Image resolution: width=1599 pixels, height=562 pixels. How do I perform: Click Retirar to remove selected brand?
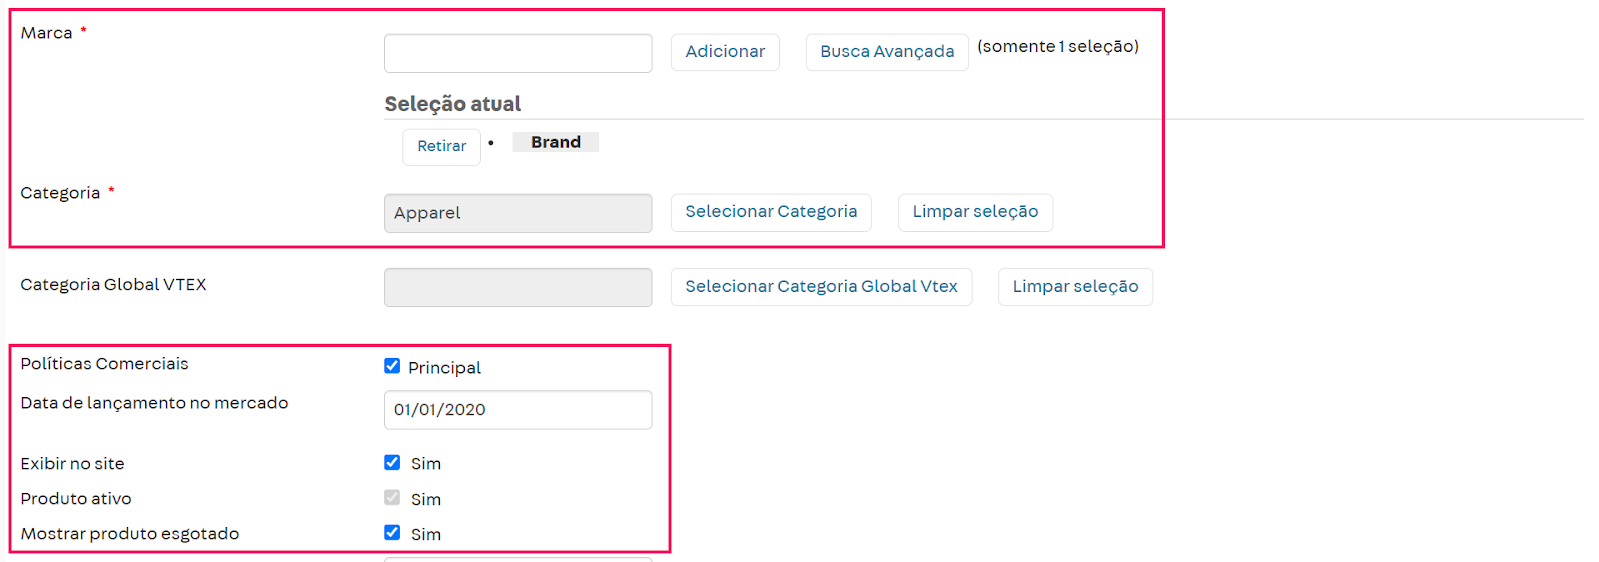[x=441, y=147]
